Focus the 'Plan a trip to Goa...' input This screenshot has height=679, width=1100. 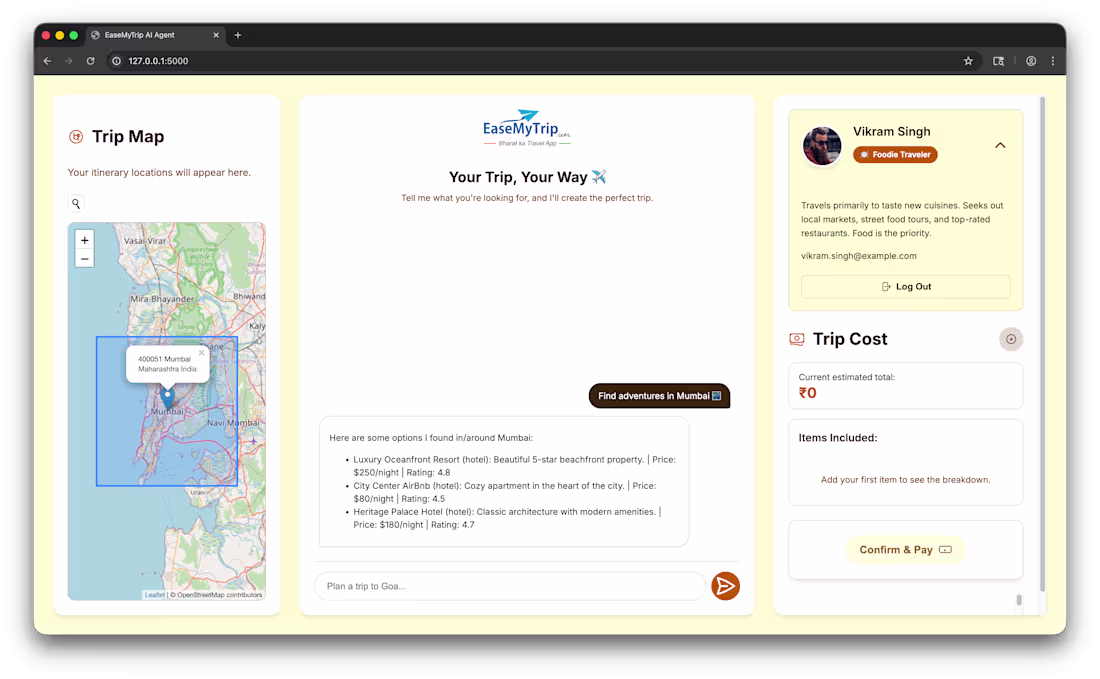pos(510,586)
